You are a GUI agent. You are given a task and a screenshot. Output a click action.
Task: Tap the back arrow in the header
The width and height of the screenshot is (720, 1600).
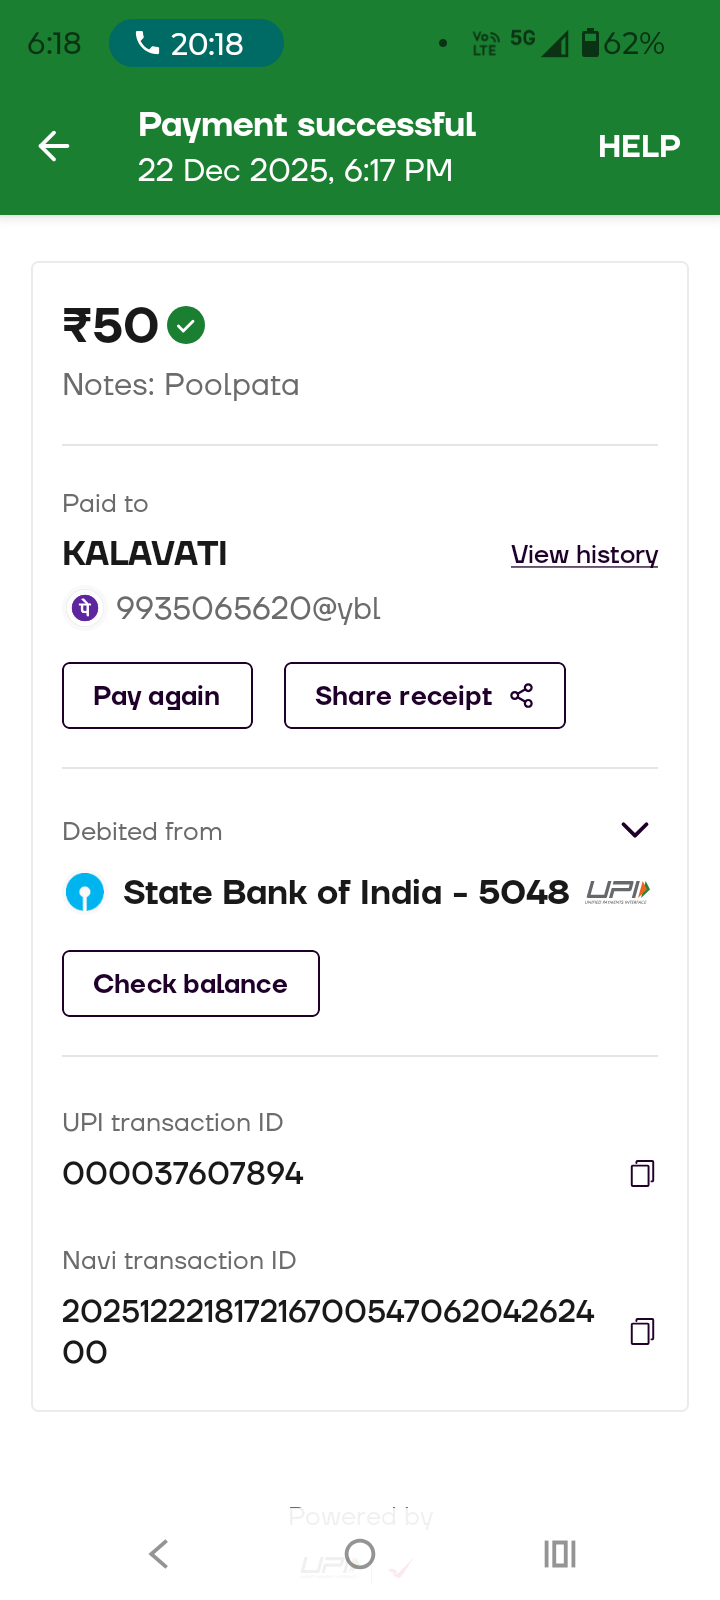point(54,146)
